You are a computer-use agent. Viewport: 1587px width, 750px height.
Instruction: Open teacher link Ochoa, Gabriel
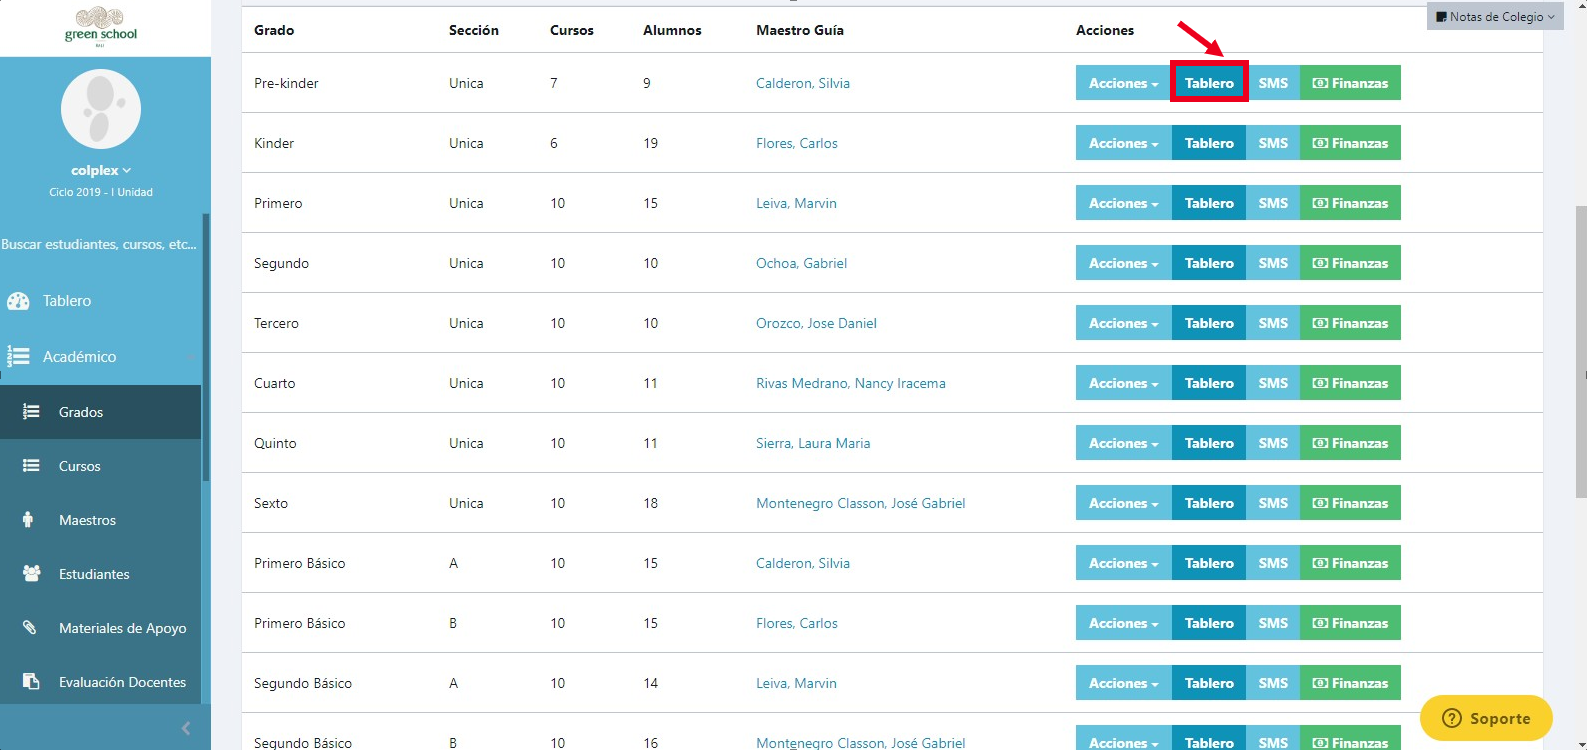pyautogui.click(x=801, y=263)
